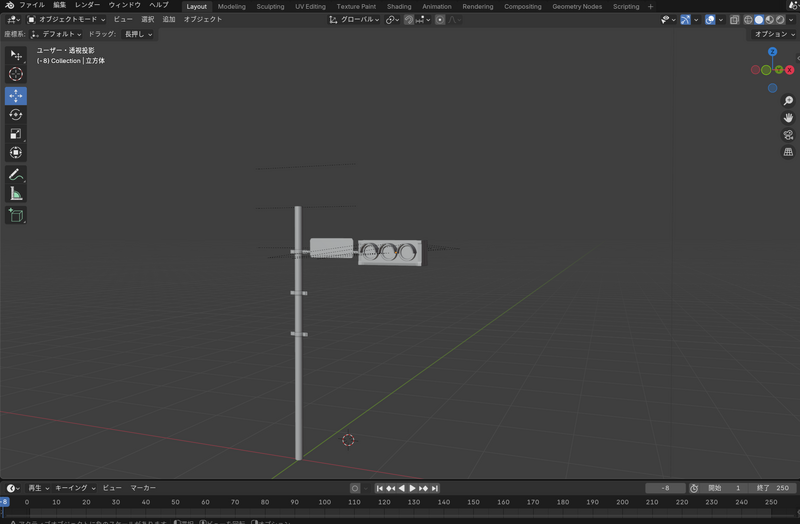Toggle proportional editing
The width and height of the screenshot is (800, 524).
click(x=440, y=19)
